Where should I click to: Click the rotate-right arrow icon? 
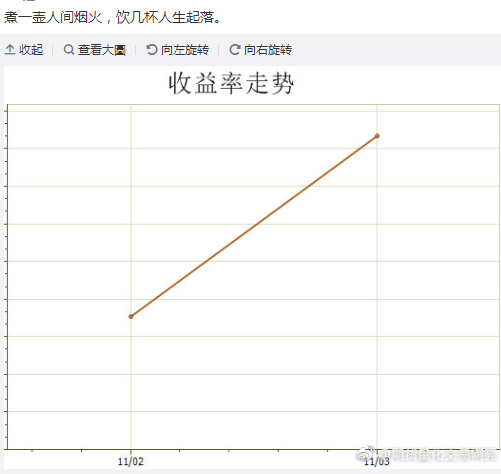tap(235, 50)
